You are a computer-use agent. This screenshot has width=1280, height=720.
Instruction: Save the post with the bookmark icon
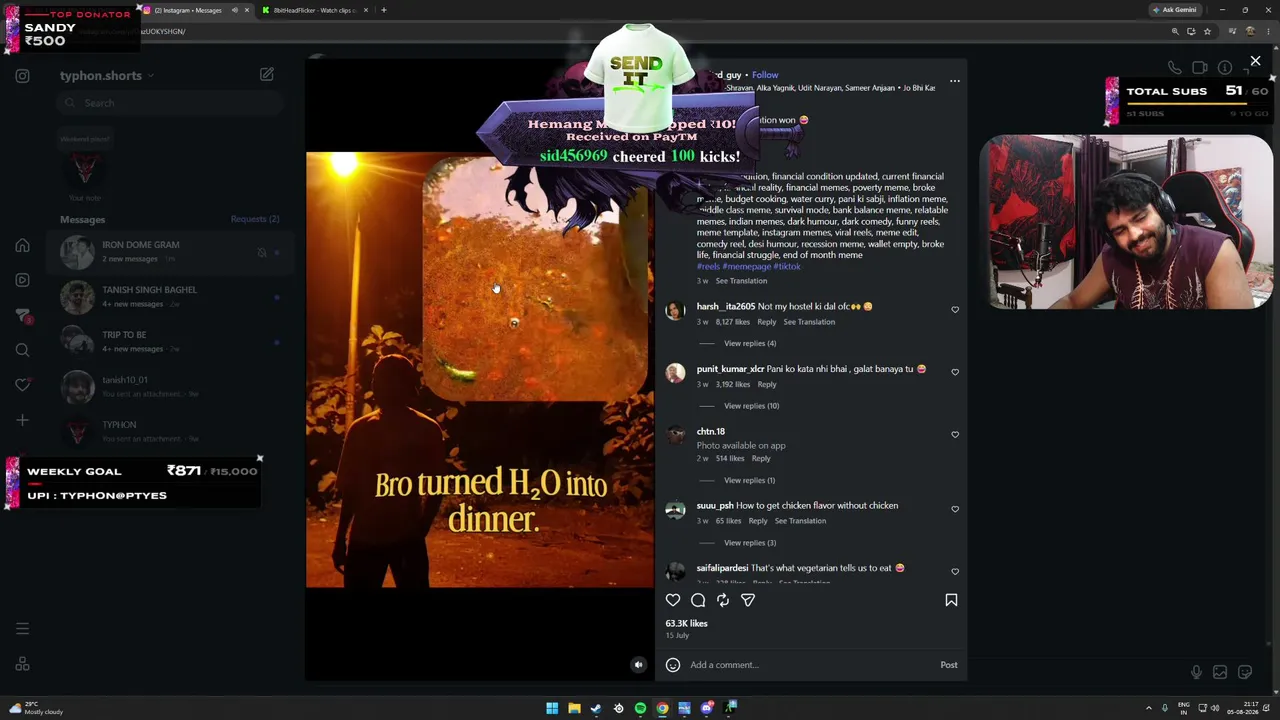click(951, 600)
